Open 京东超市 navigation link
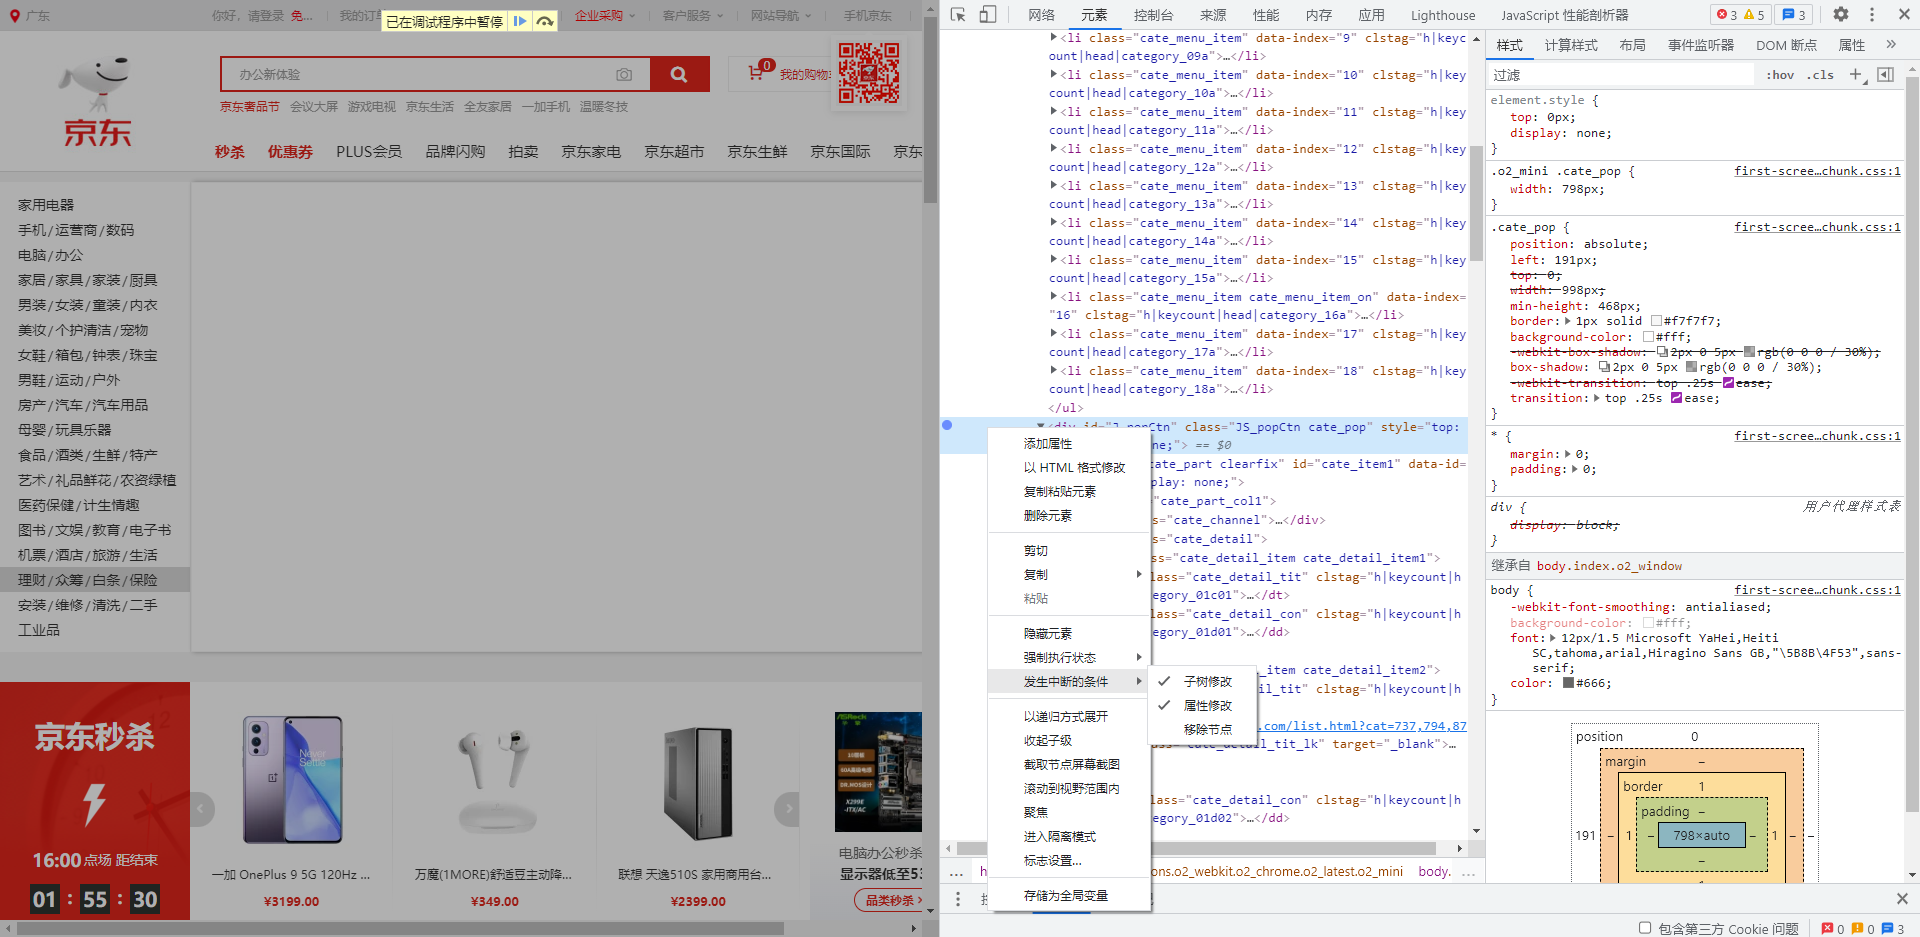Viewport: 1920px width, 937px height. pyautogui.click(x=674, y=152)
